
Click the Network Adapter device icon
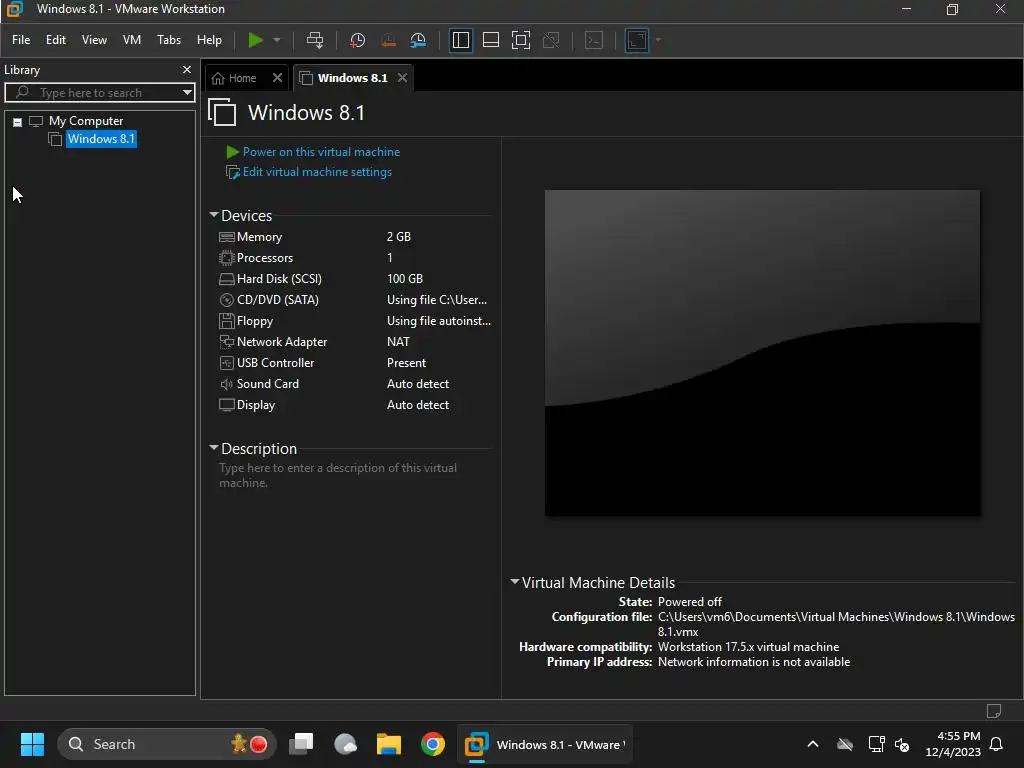click(227, 342)
